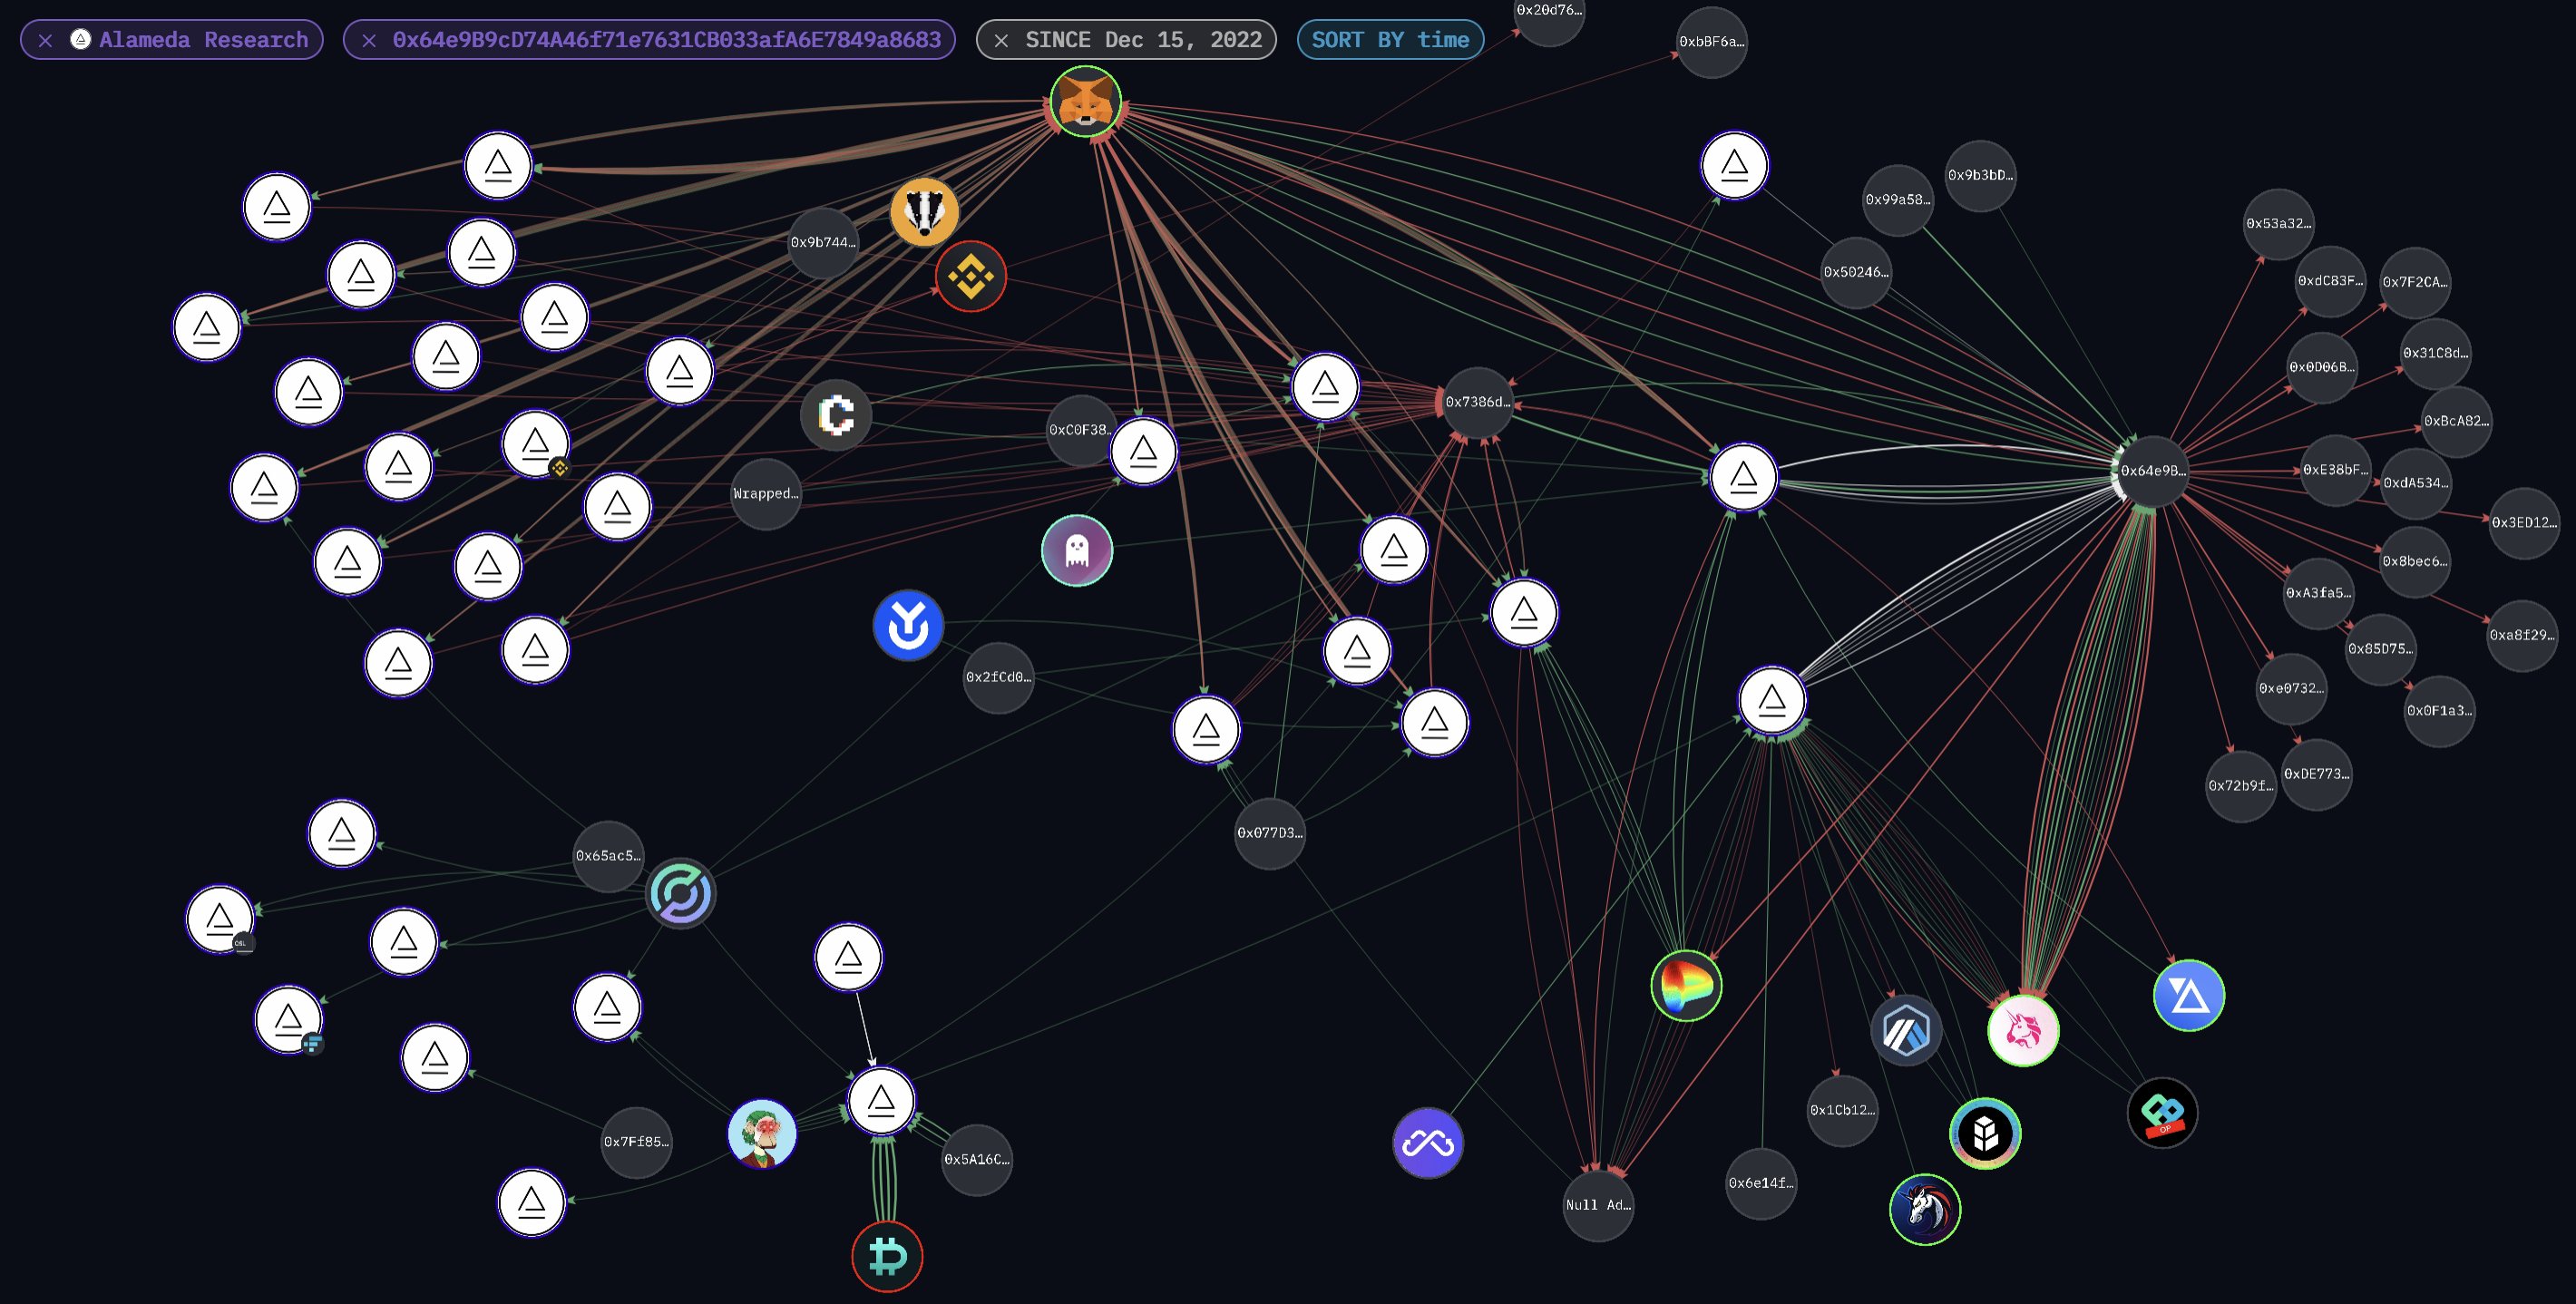Click the MetaMask fox node

[x=1085, y=101]
